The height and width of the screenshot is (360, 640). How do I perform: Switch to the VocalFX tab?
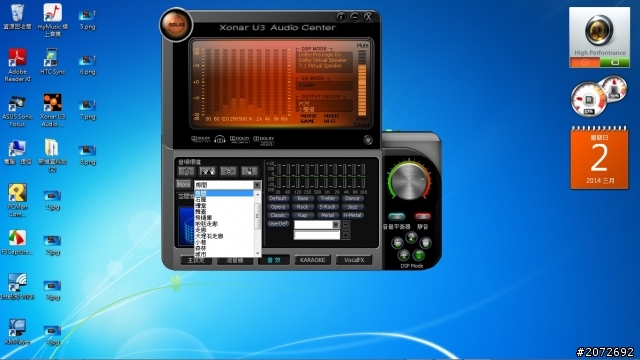(x=354, y=260)
